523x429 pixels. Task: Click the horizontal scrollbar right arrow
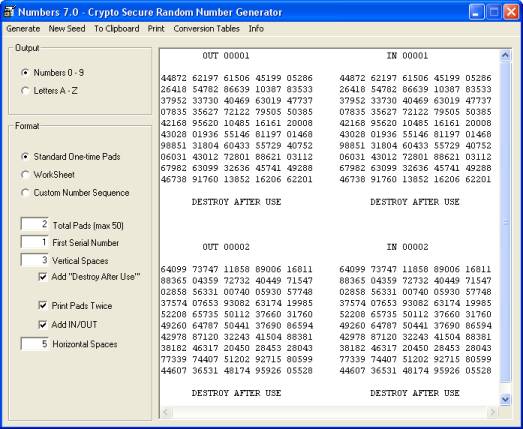(x=493, y=412)
